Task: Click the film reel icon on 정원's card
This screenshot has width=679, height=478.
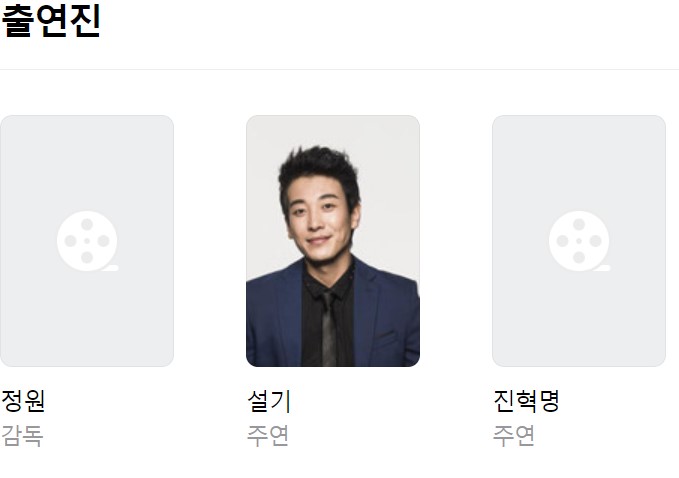Action: (x=87, y=241)
